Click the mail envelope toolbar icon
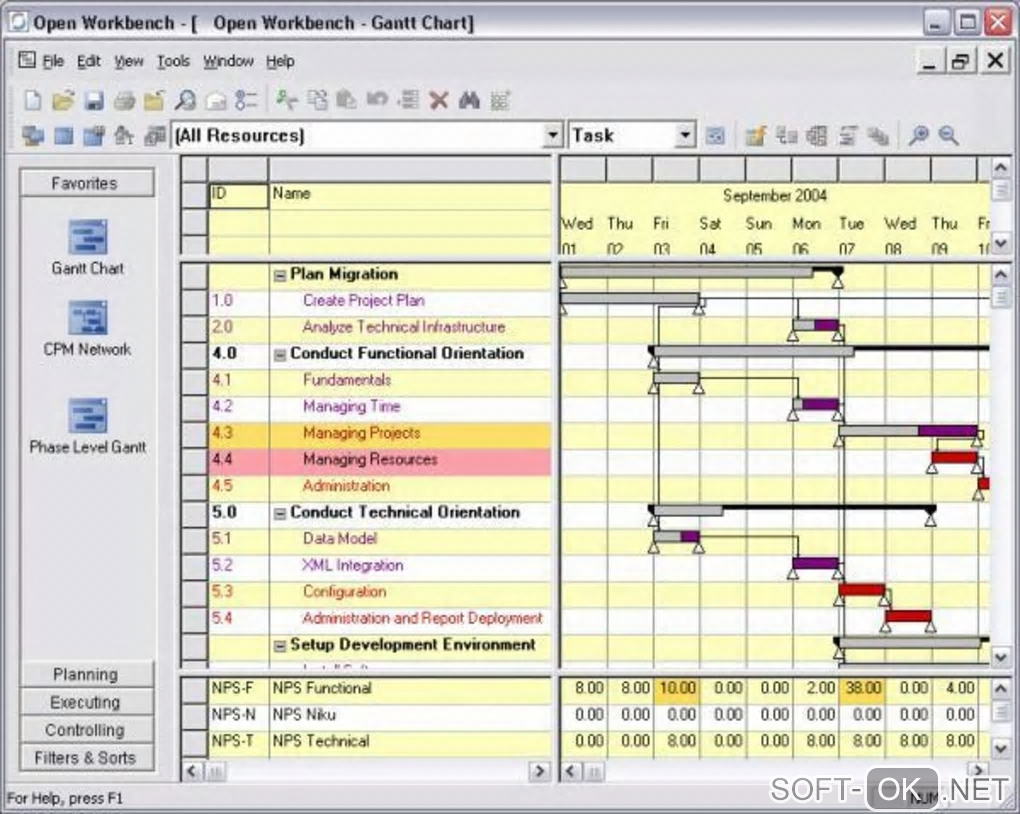The image size is (1020, 814). click(216, 100)
